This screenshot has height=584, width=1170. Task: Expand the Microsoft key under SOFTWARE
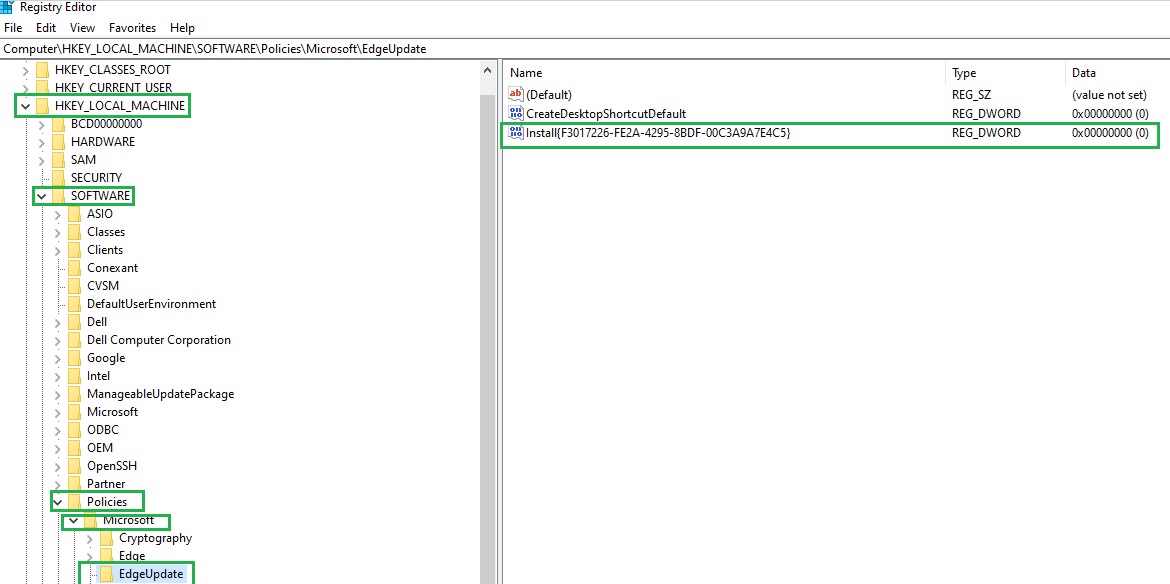click(58, 412)
